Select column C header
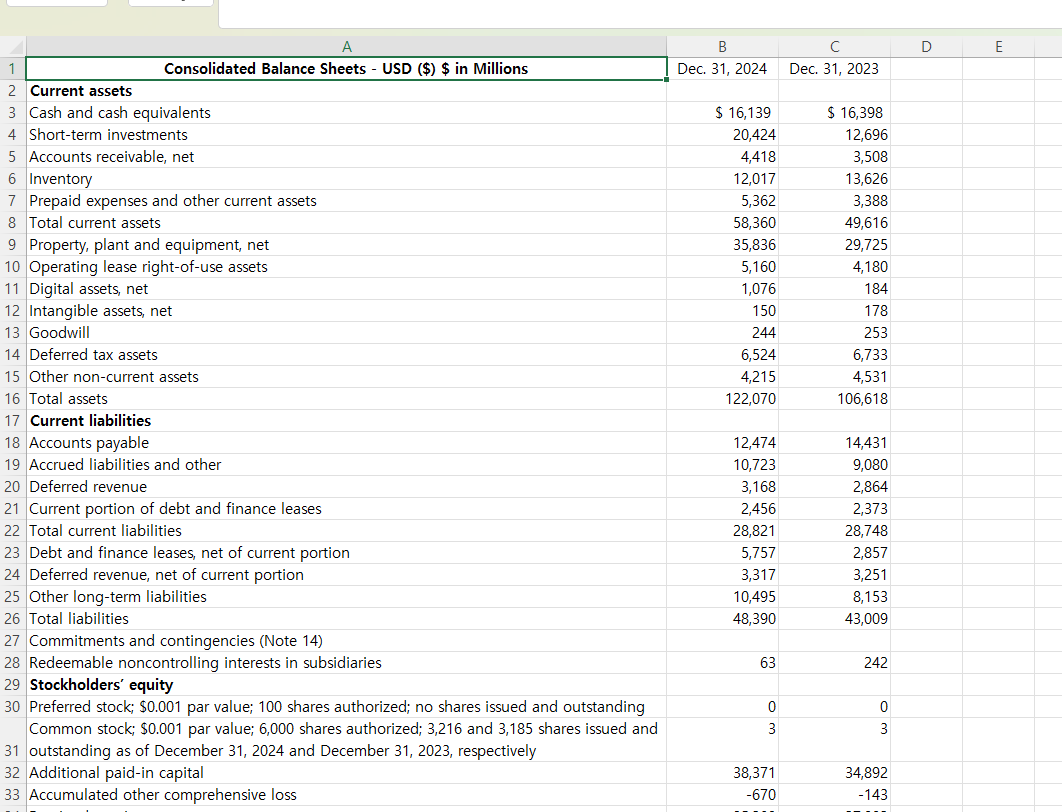Image resolution: width=1062 pixels, height=812 pixels. [834, 47]
